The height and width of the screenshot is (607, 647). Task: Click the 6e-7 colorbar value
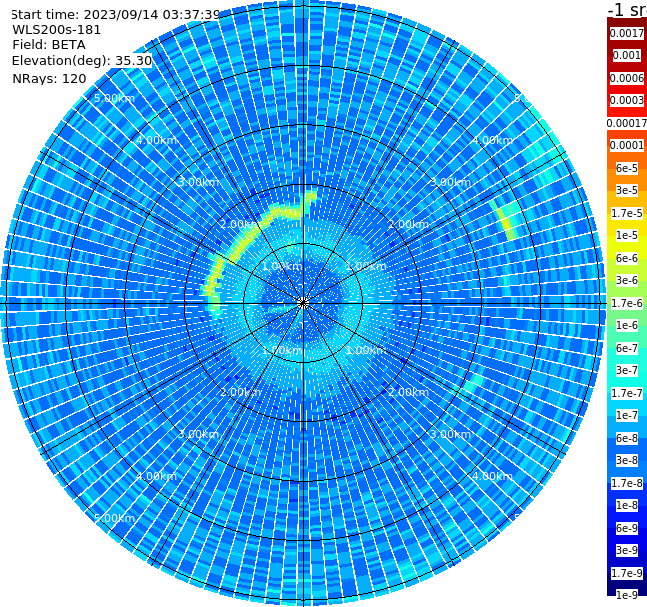click(x=627, y=348)
